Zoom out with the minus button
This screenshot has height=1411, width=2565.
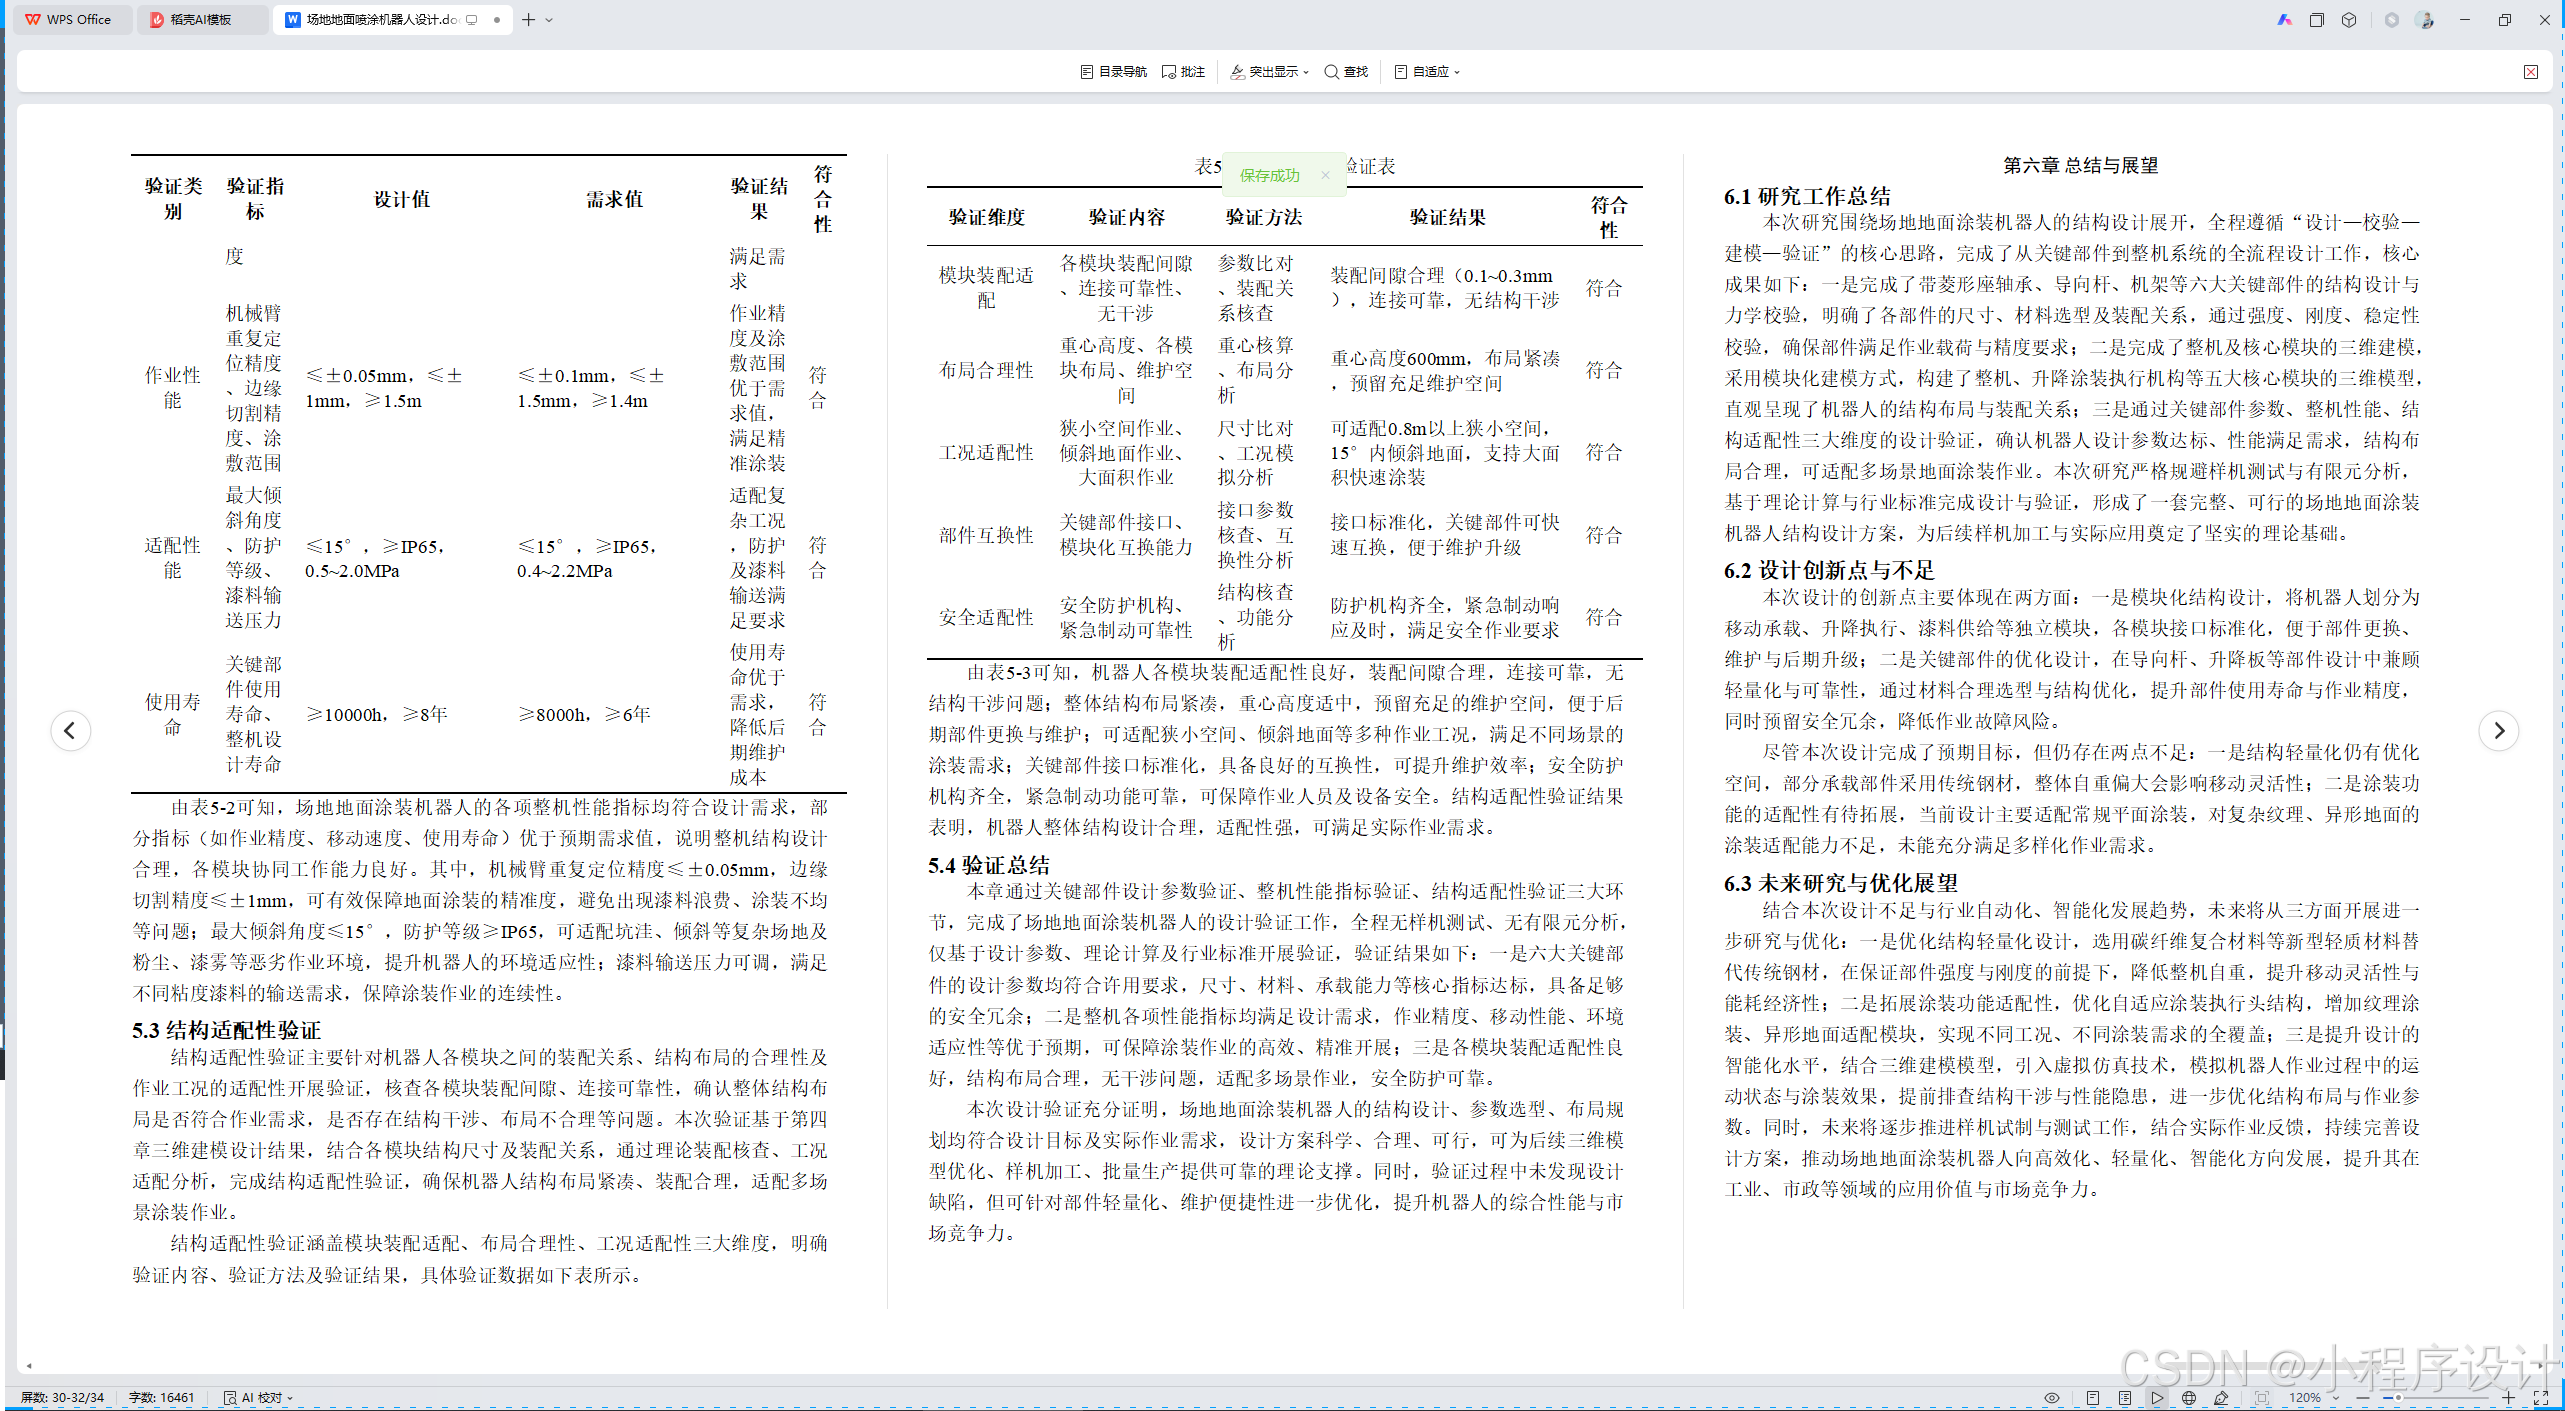click(2362, 1398)
